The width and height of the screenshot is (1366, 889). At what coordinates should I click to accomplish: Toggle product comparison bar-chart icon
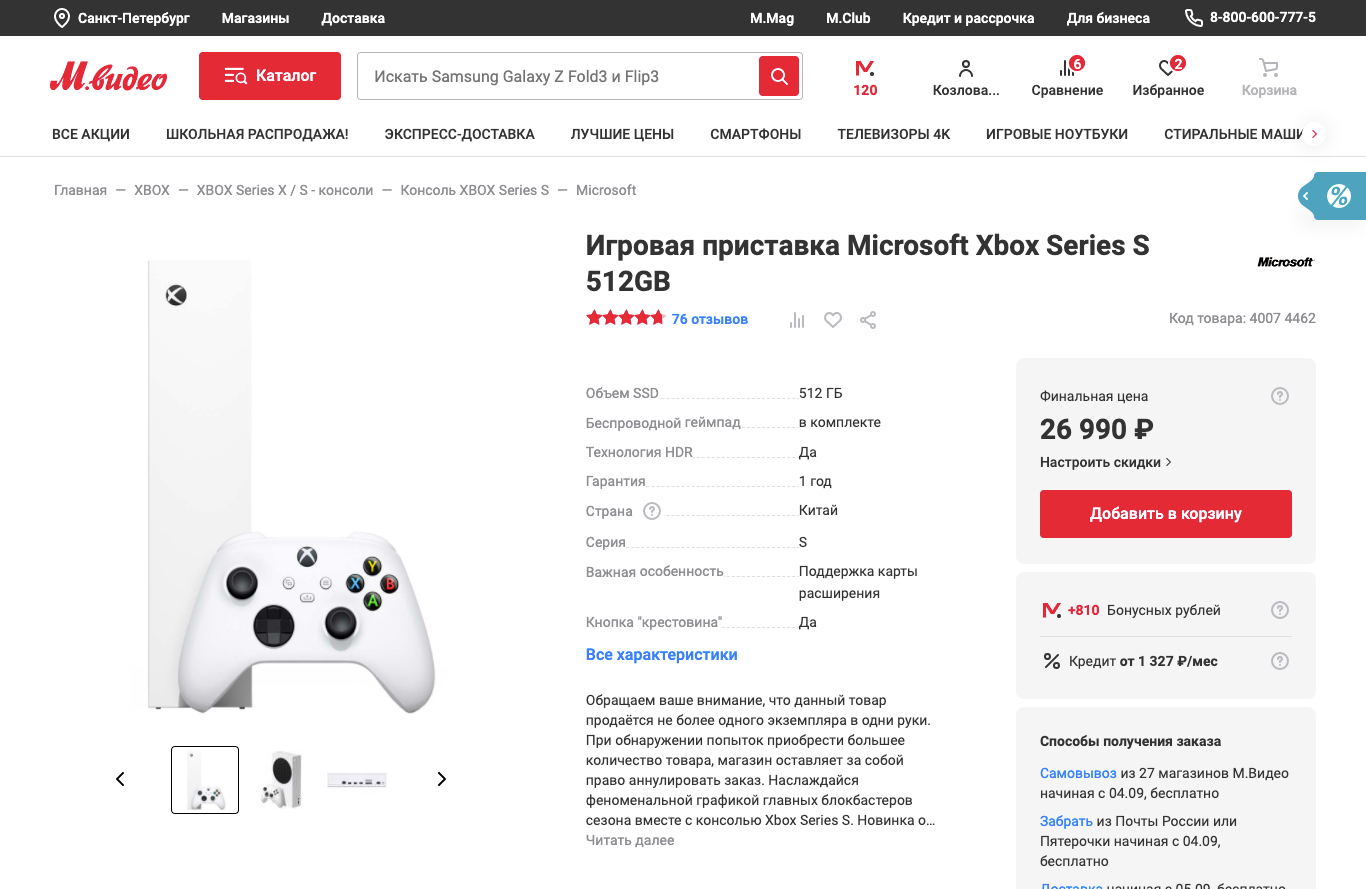click(797, 320)
